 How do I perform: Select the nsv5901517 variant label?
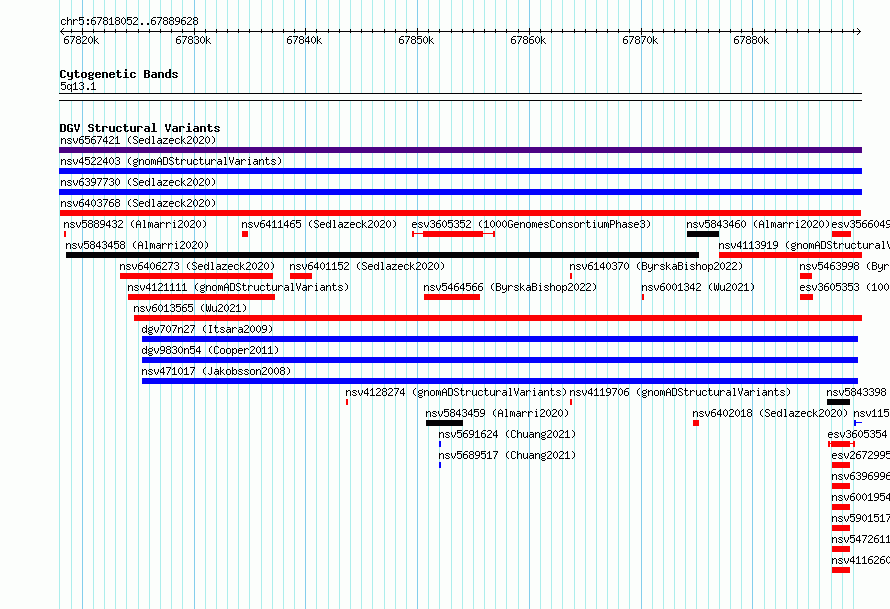pyautogui.click(x=860, y=518)
